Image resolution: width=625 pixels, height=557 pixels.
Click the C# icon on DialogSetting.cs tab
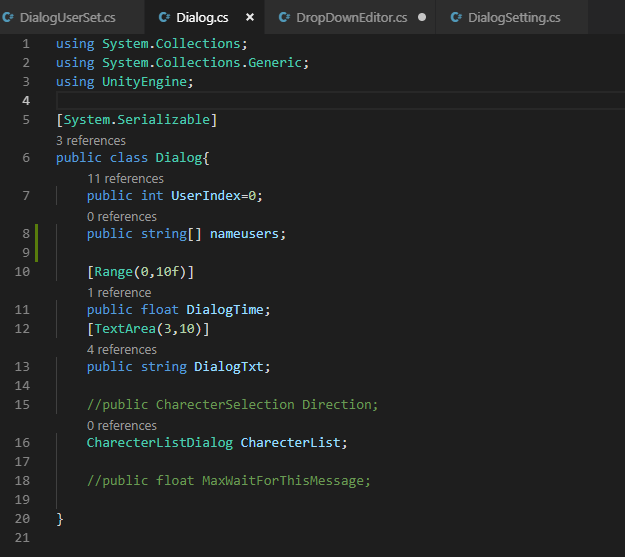[456, 18]
